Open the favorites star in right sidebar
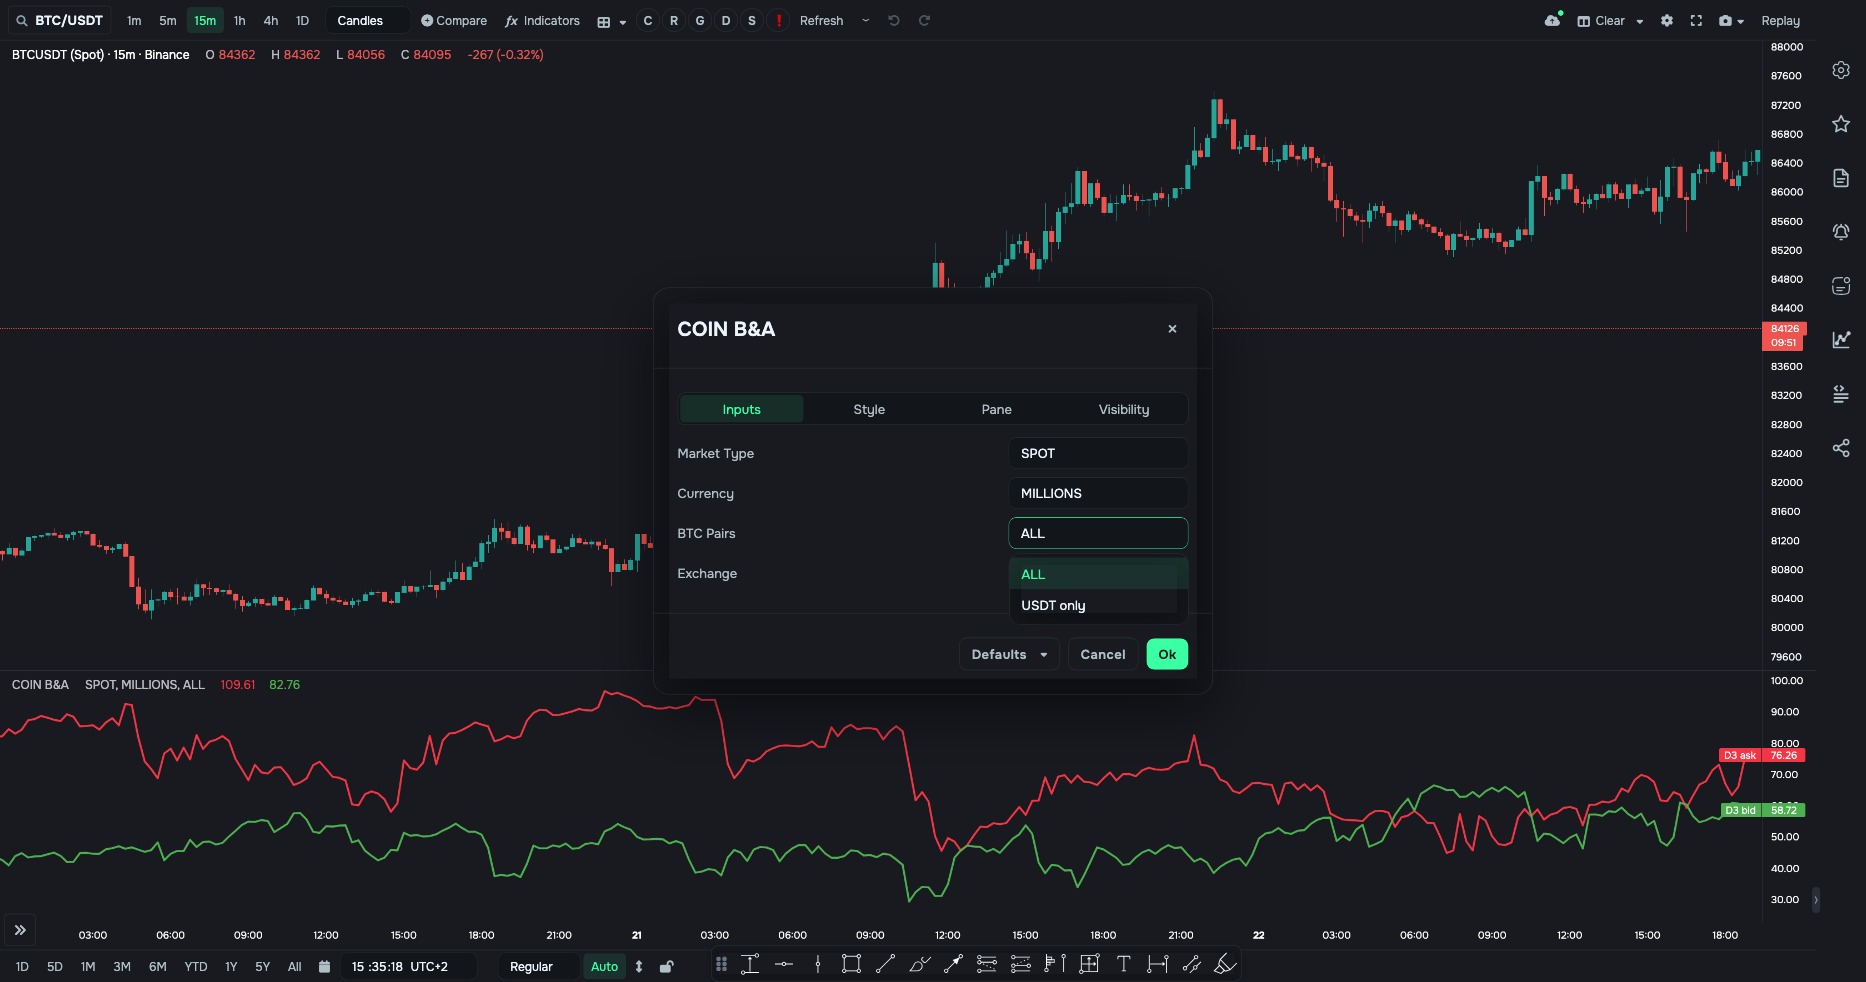 pyautogui.click(x=1841, y=124)
